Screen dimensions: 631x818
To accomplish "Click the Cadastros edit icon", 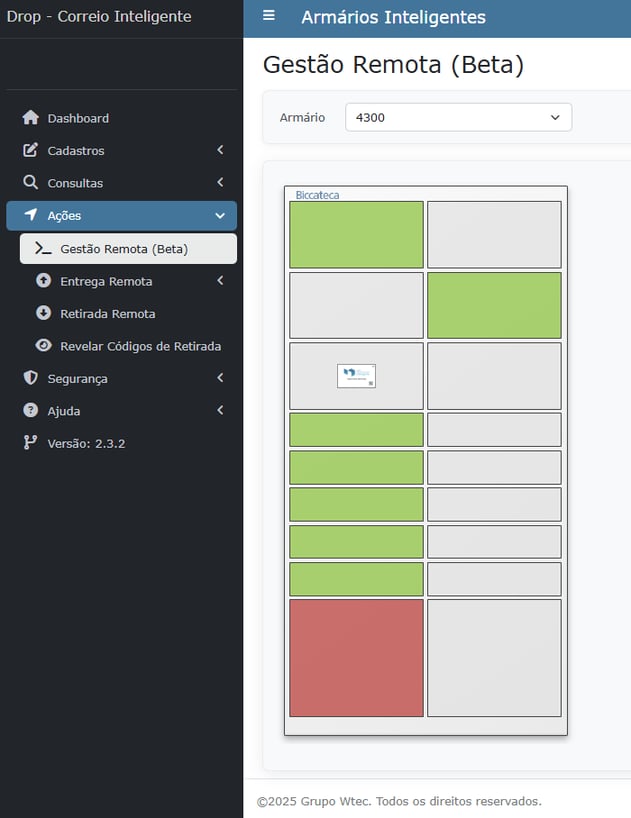I will (30, 151).
